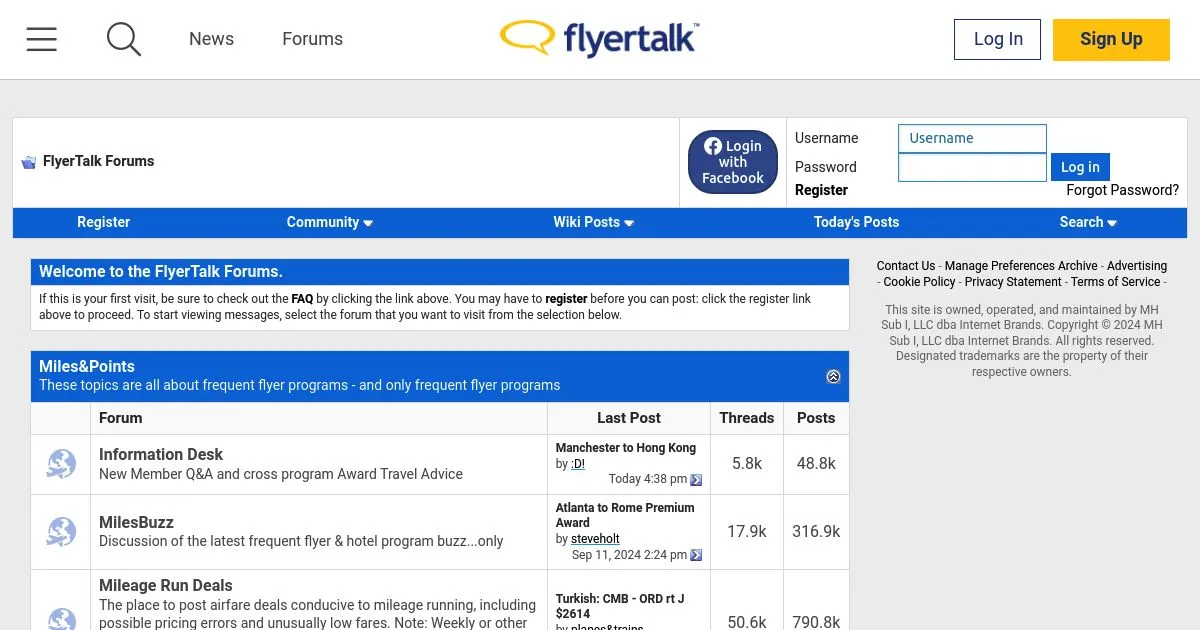The image size is (1200, 630).
Task: Open the FlyerTalk Forums breadcrumb link
Action: [98, 161]
